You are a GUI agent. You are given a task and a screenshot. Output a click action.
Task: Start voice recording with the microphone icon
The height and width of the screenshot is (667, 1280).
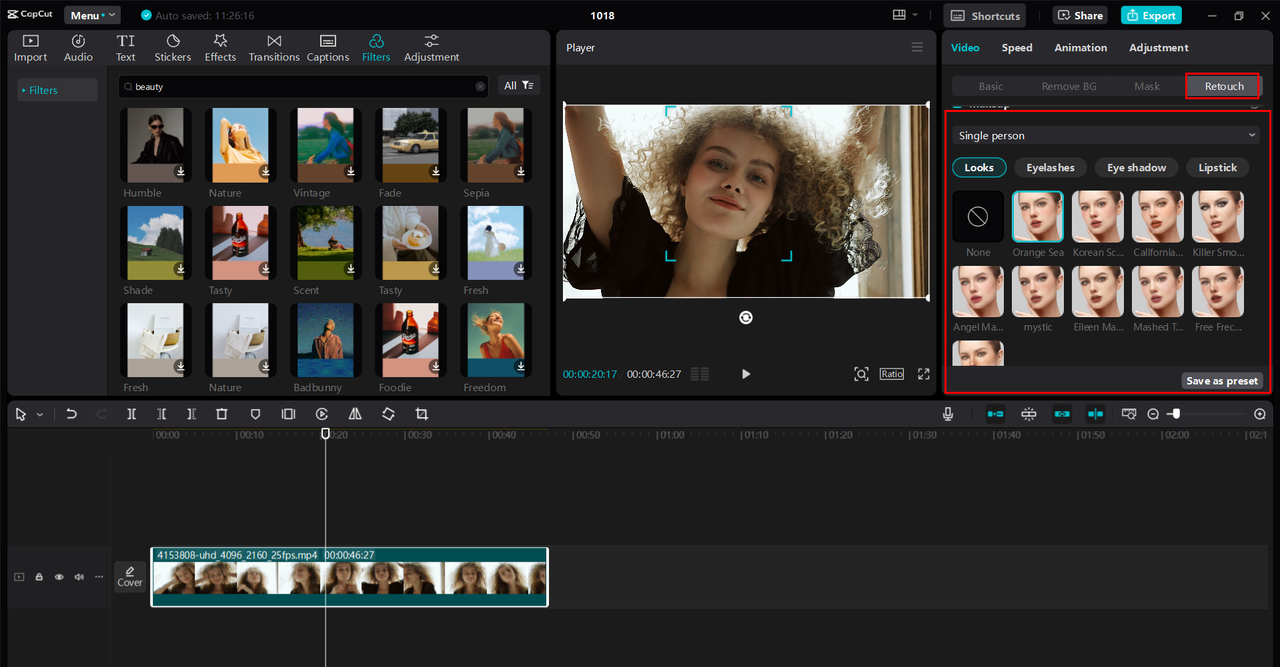pyautogui.click(x=948, y=414)
